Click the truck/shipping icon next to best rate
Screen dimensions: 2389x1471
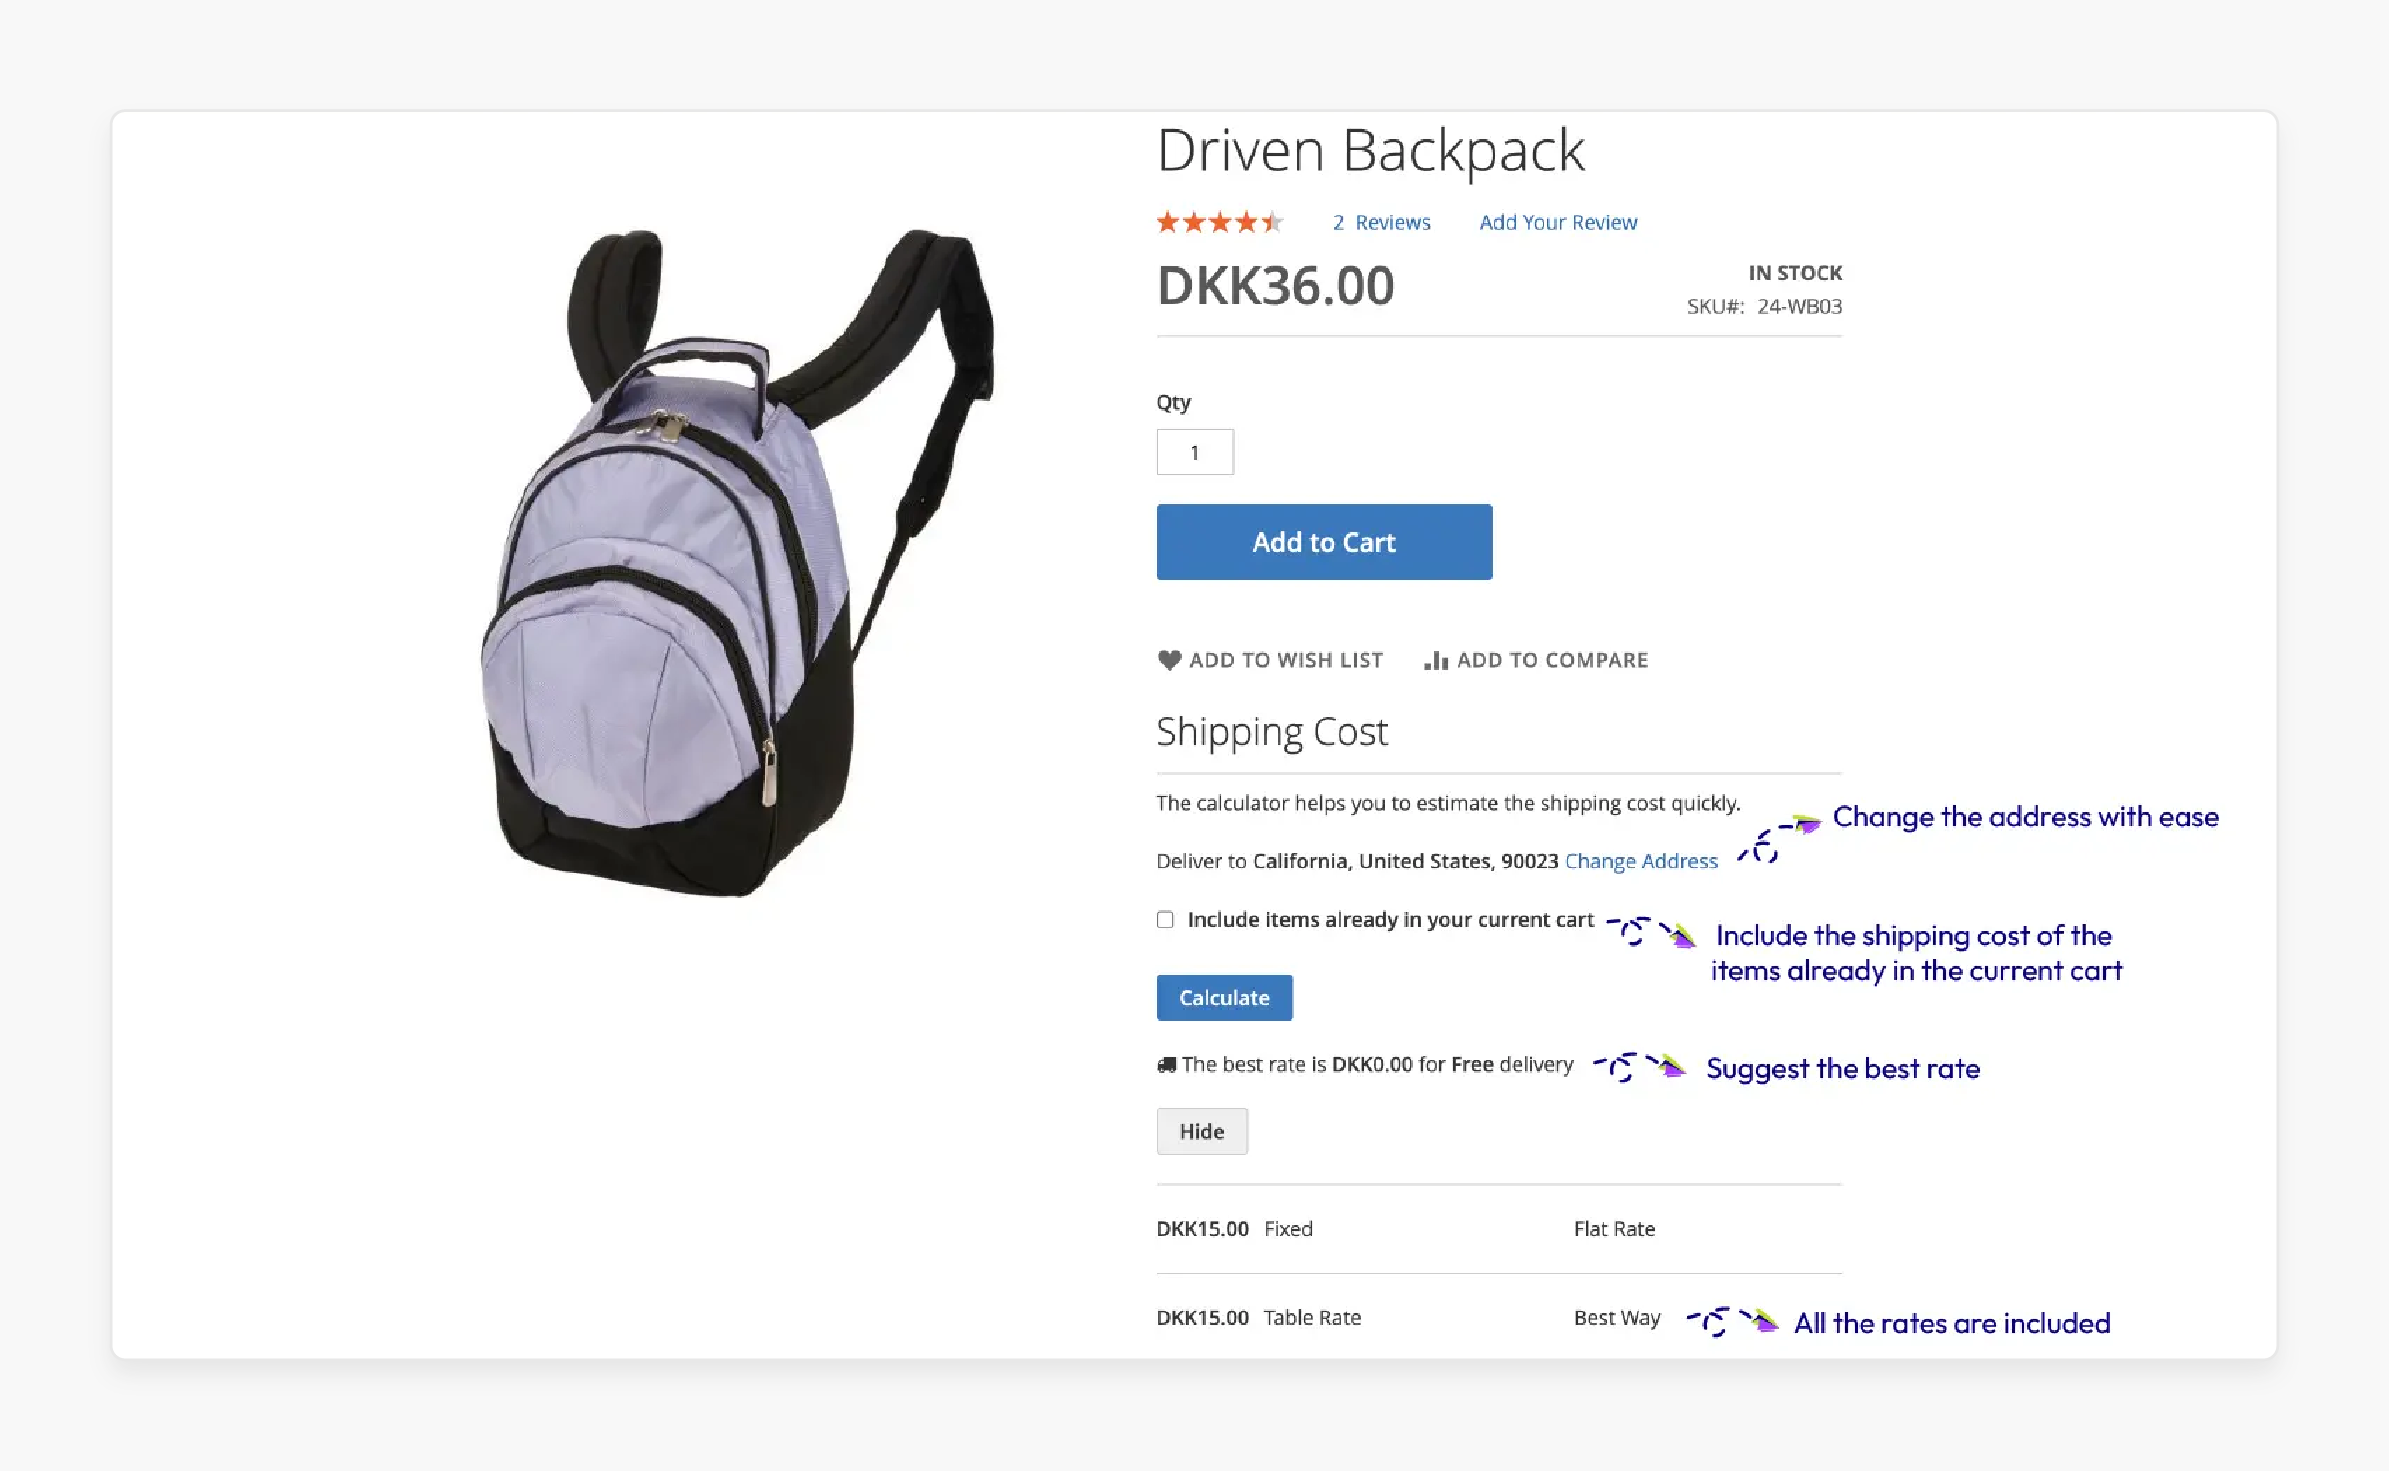point(1165,1065)
